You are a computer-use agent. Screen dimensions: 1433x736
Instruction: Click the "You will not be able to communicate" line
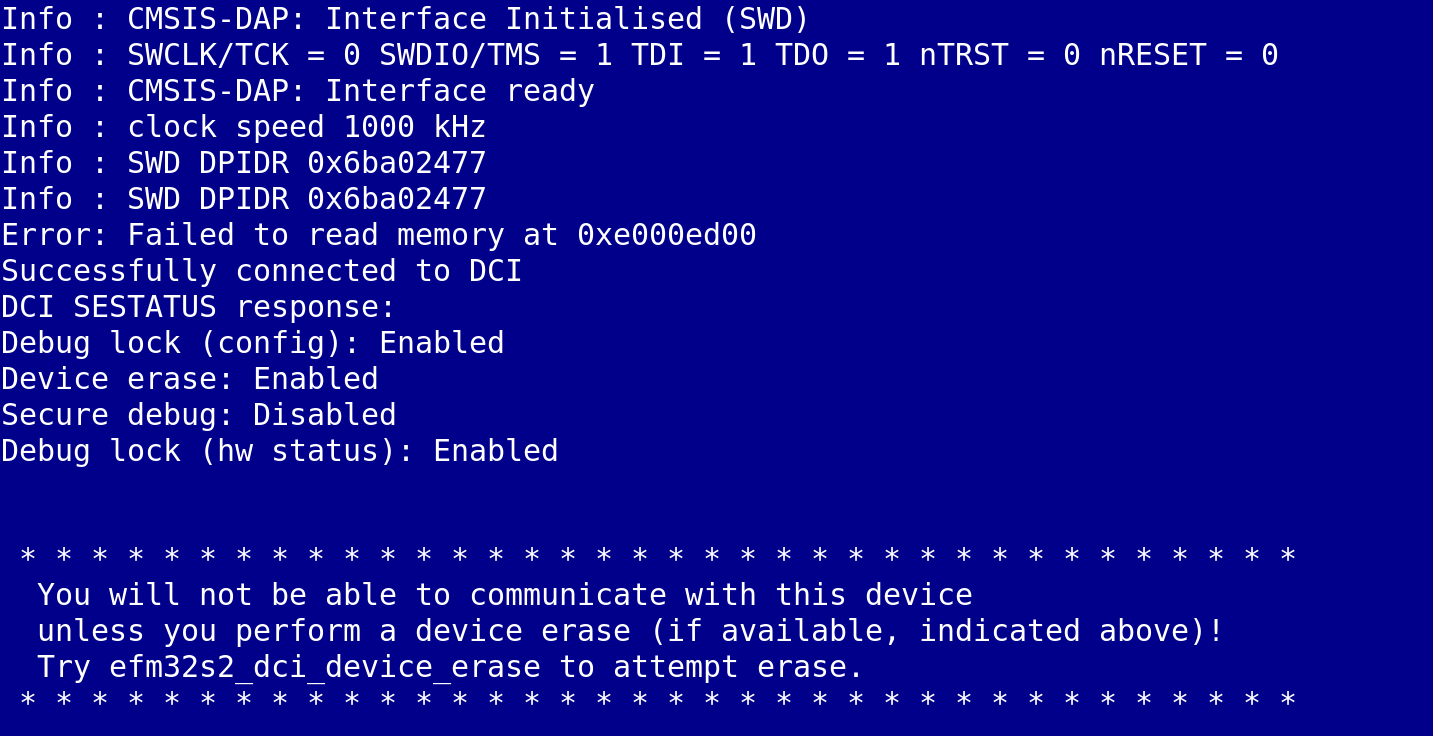pyautogui.click(x=505, y=595)
